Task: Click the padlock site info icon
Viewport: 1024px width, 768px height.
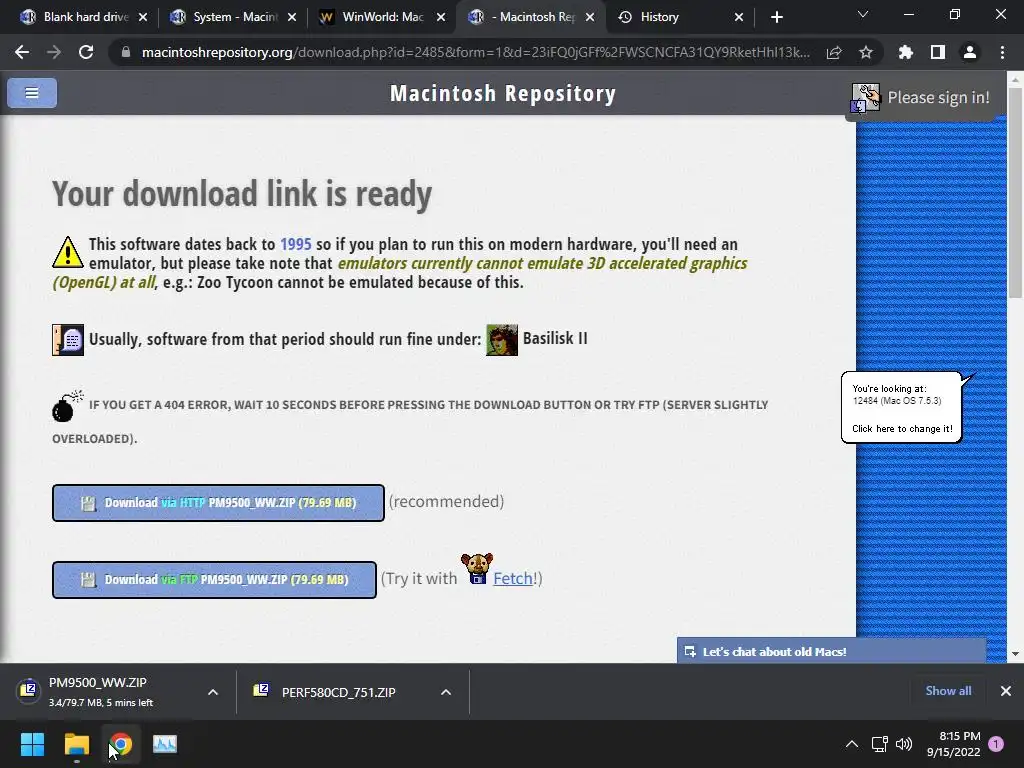Action: coord(126,52)
